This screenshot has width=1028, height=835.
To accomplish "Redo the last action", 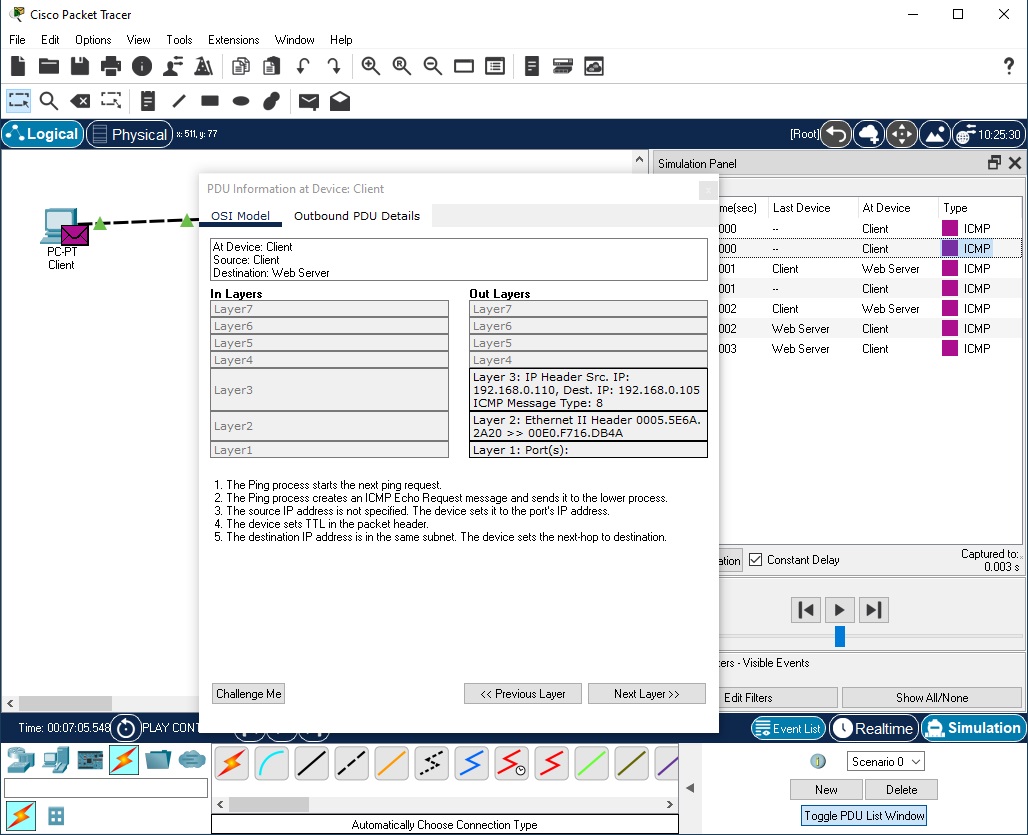I will click(x=334, y=66).
